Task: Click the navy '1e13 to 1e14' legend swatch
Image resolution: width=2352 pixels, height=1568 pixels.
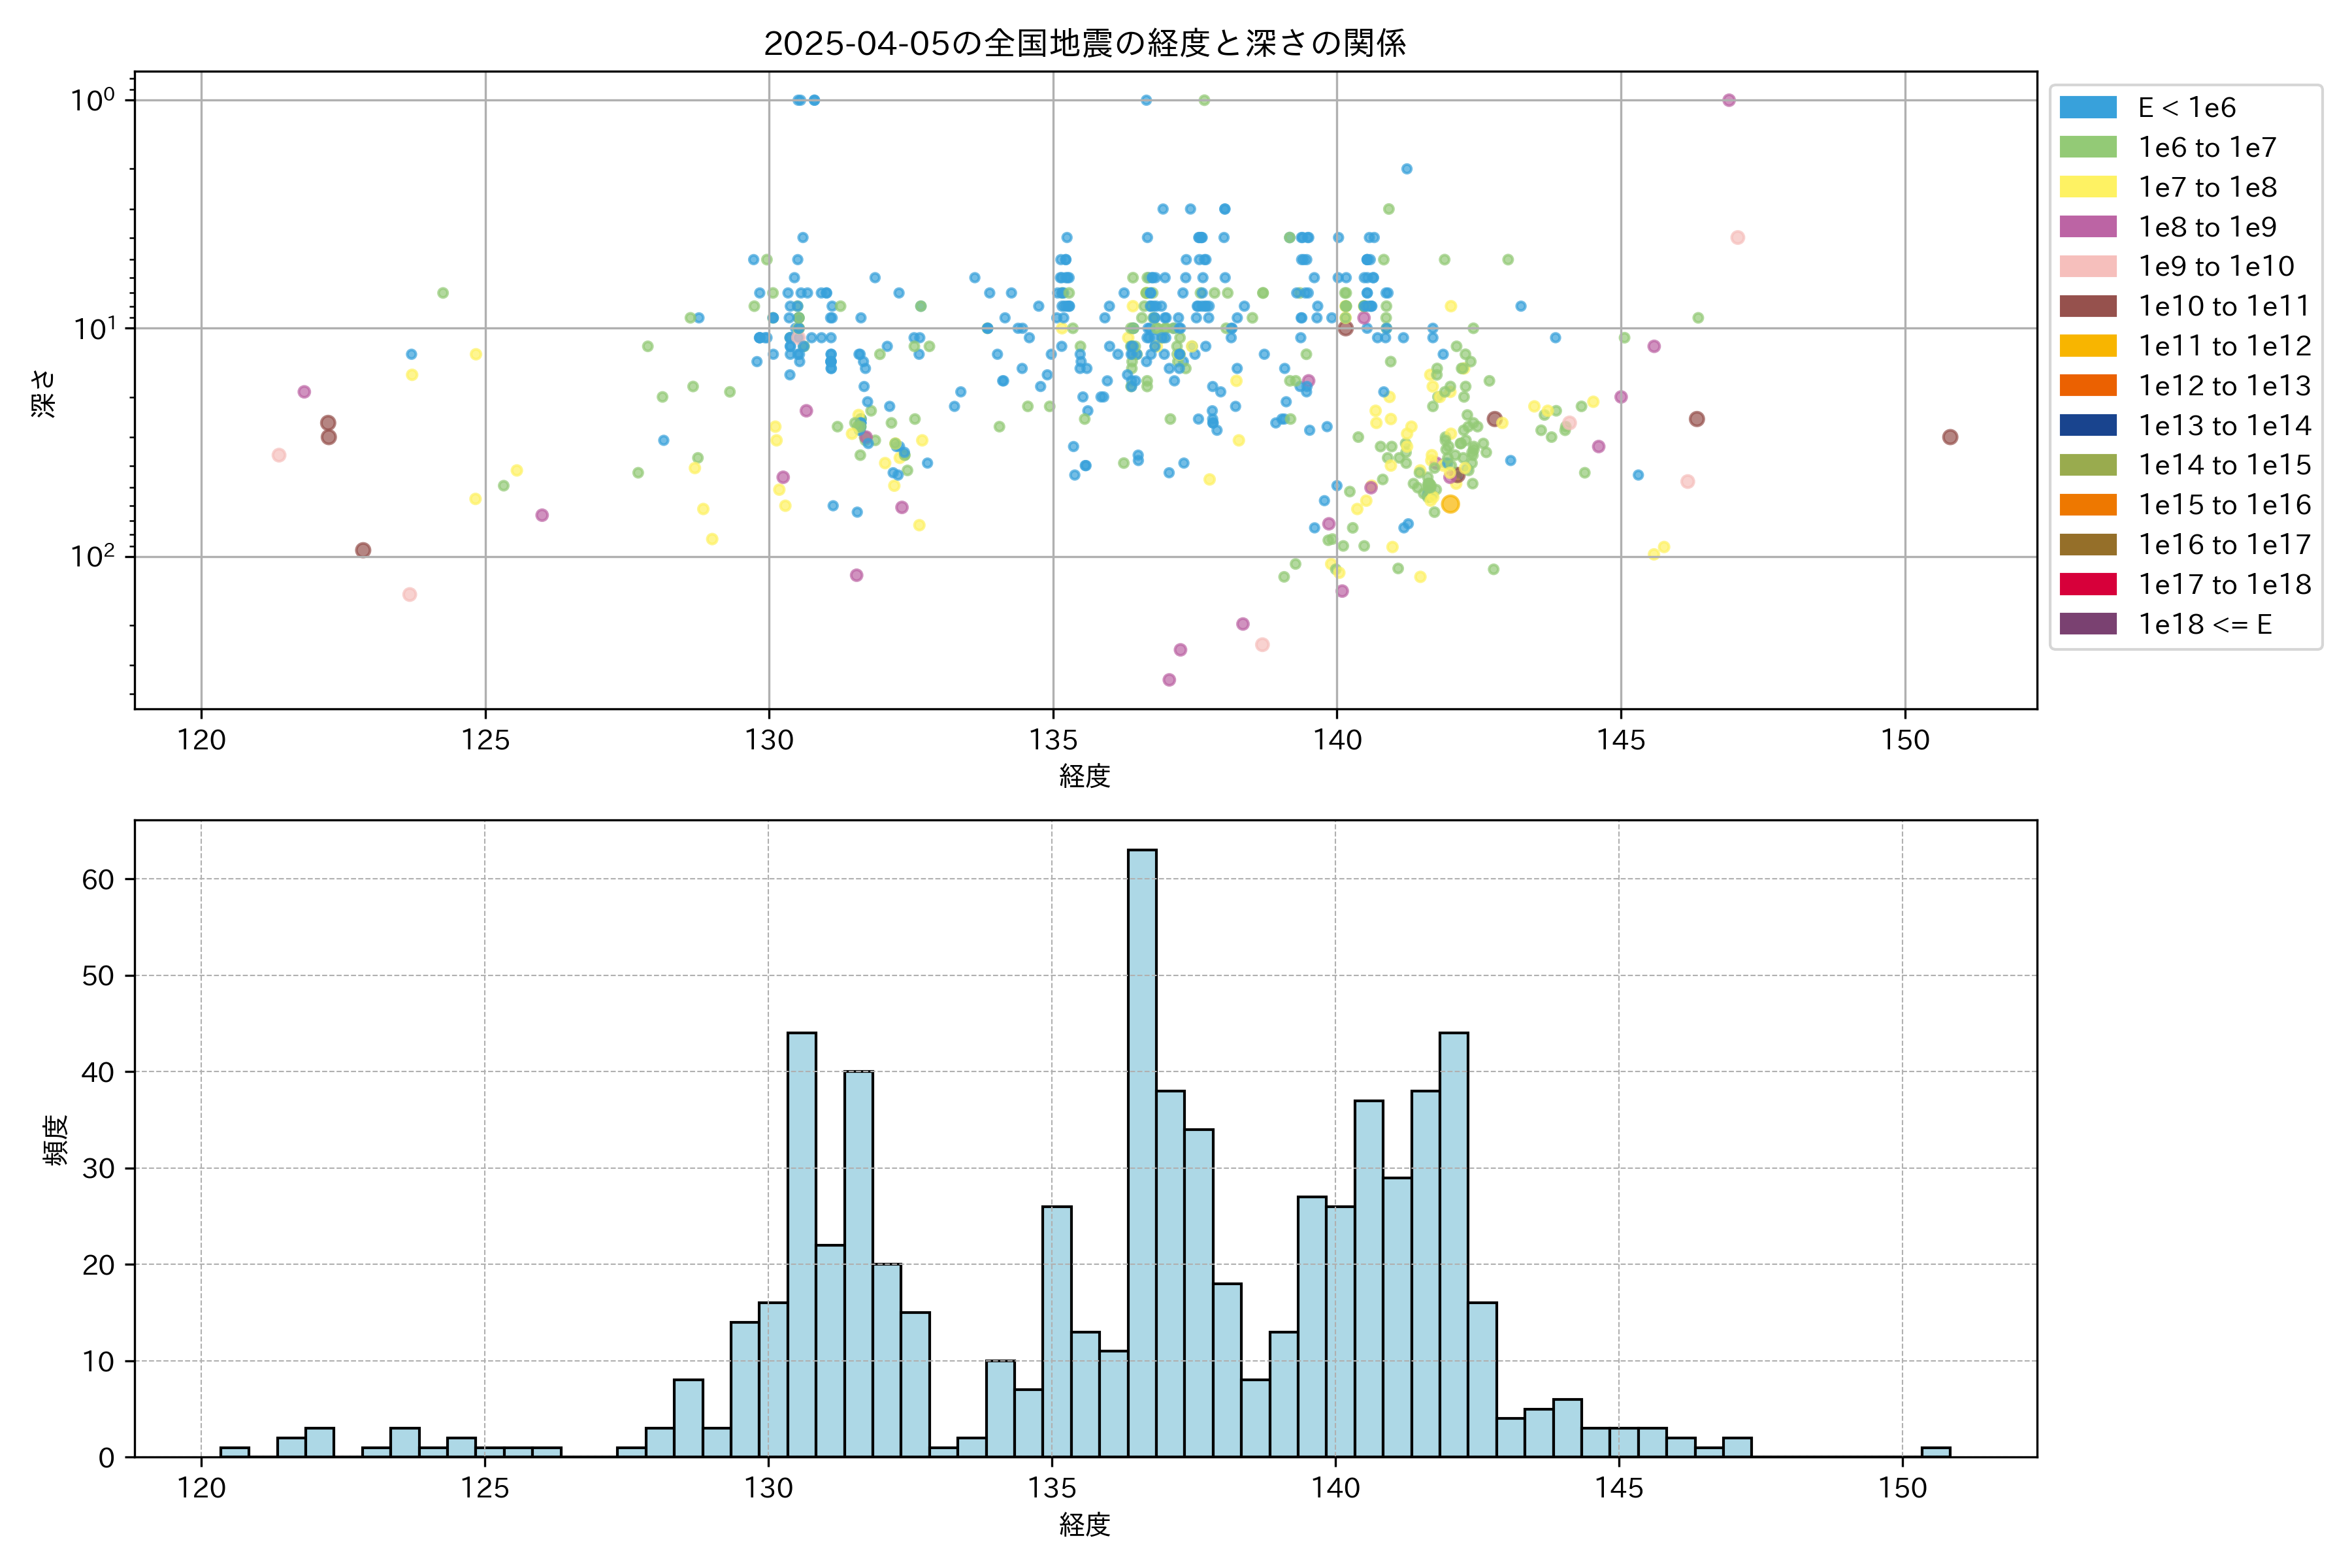Action: pos(2087,425)
